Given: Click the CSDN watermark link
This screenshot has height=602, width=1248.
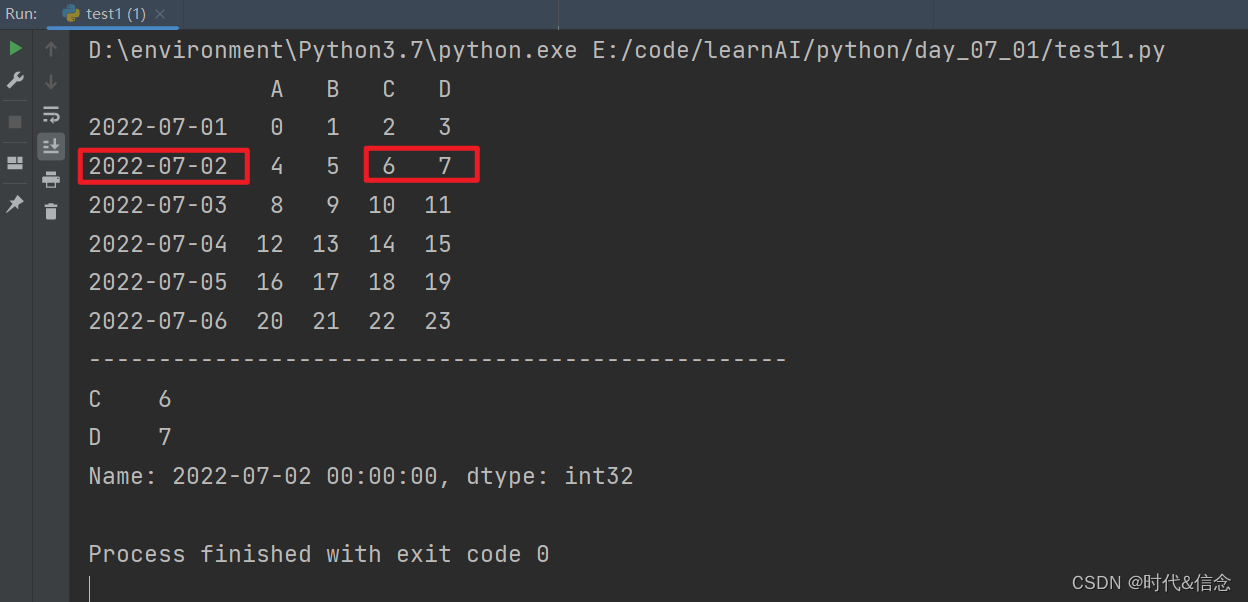Looking at the screenshot, I should point(1150,582).
